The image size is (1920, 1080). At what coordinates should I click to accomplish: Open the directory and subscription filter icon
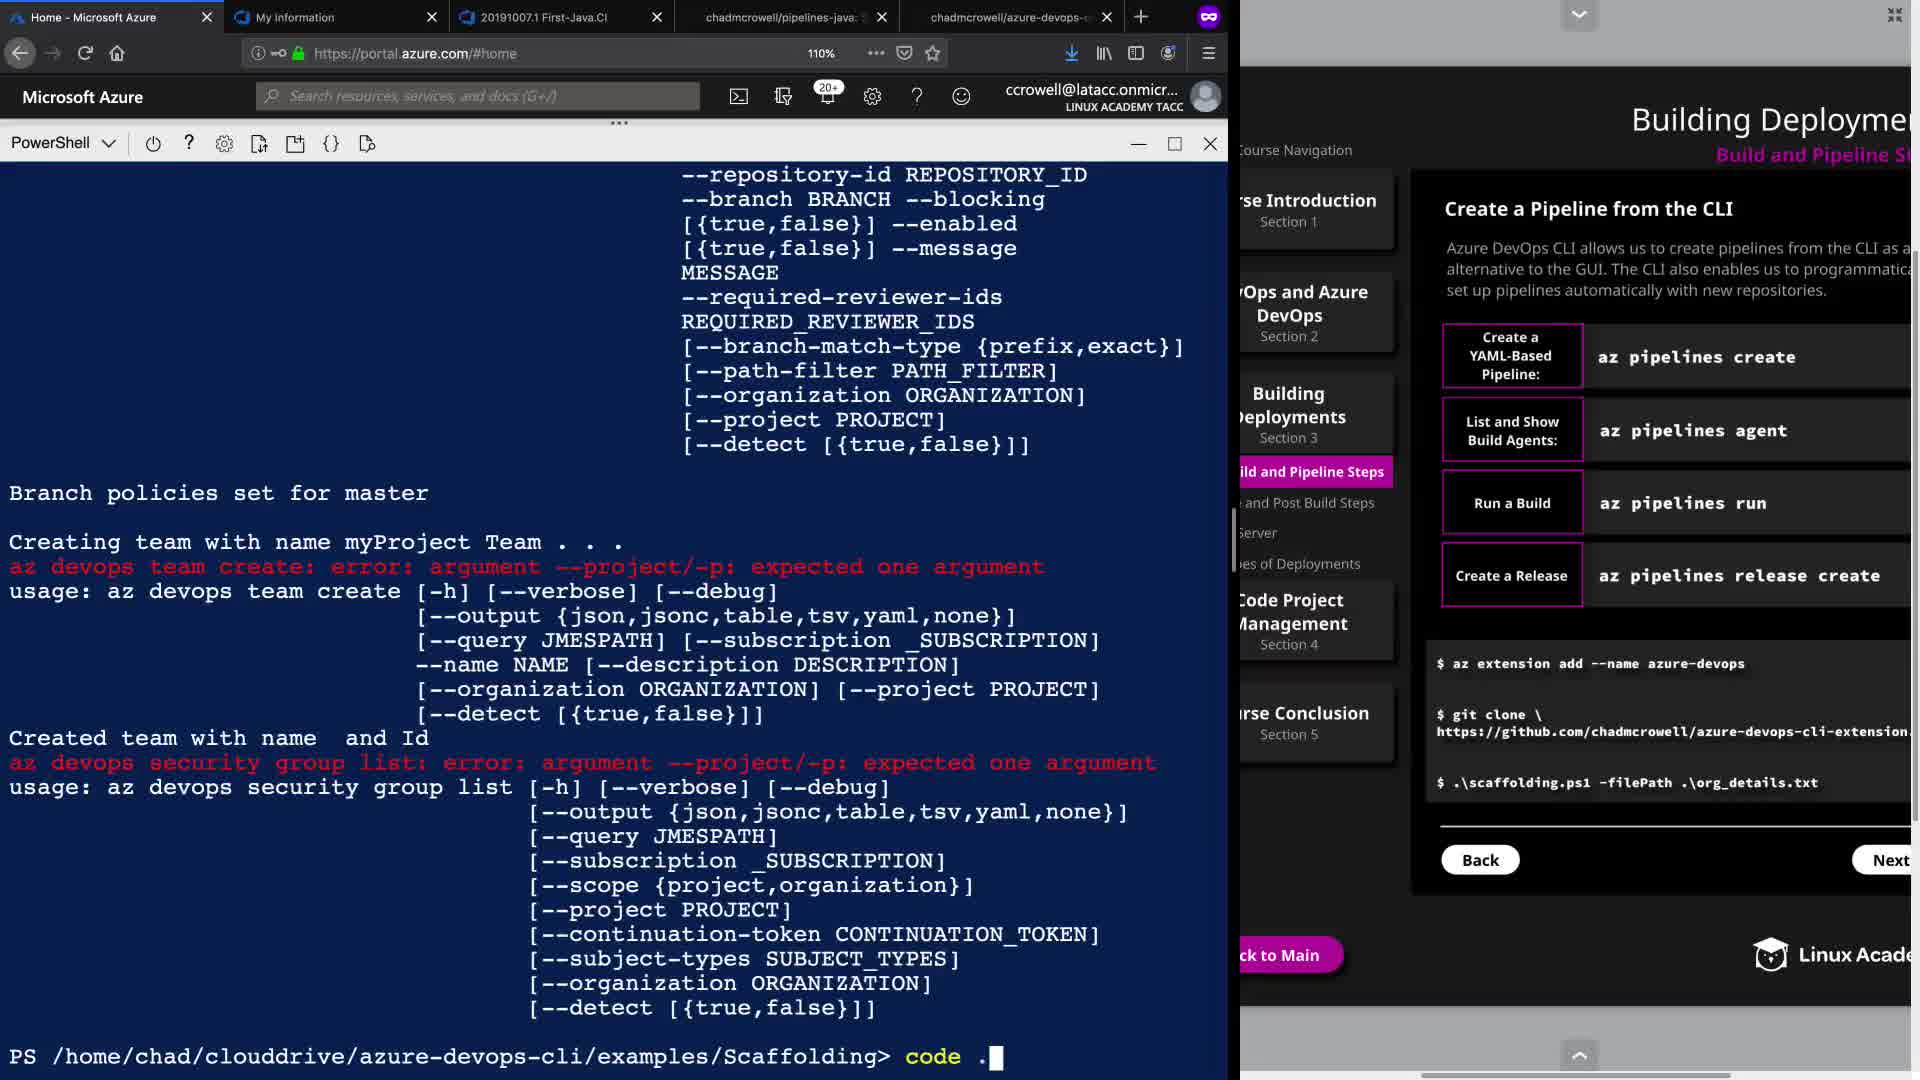(783, 97)
